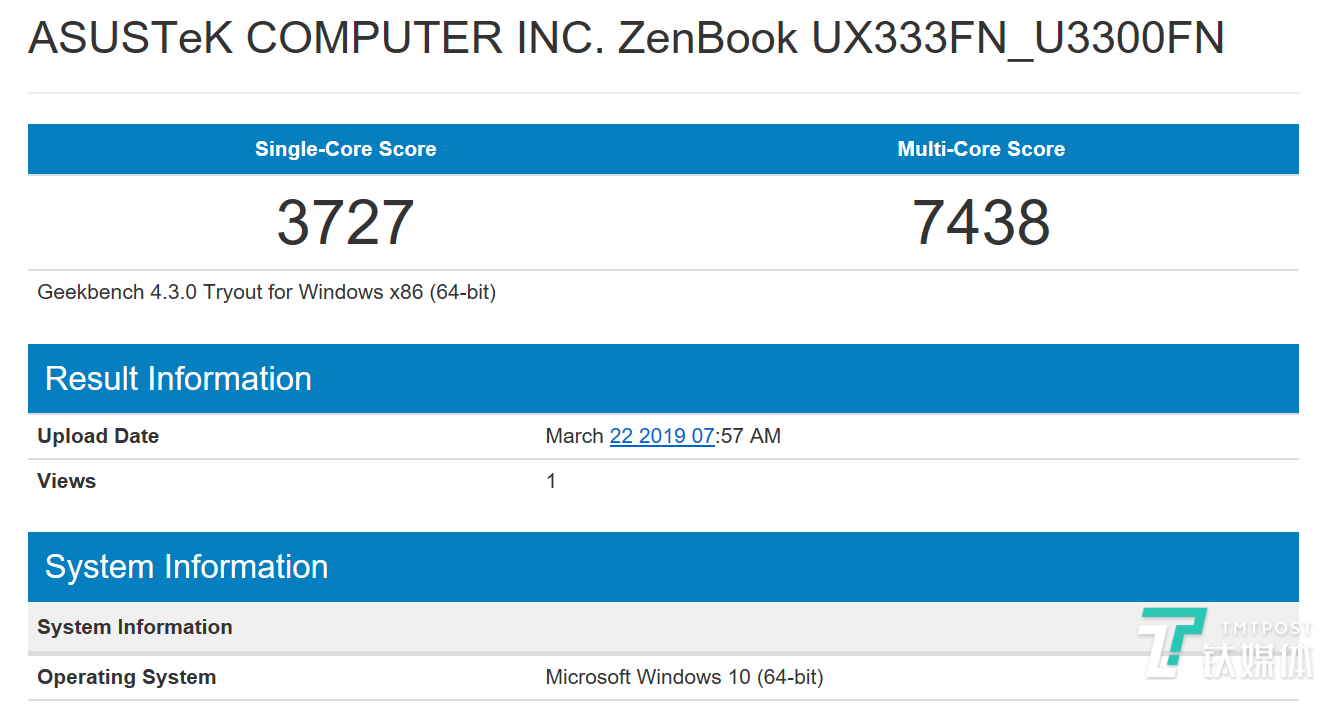This screenshot has width=1340, height=704.
Task: Click the System Information section header
Action: coord(185,567)
